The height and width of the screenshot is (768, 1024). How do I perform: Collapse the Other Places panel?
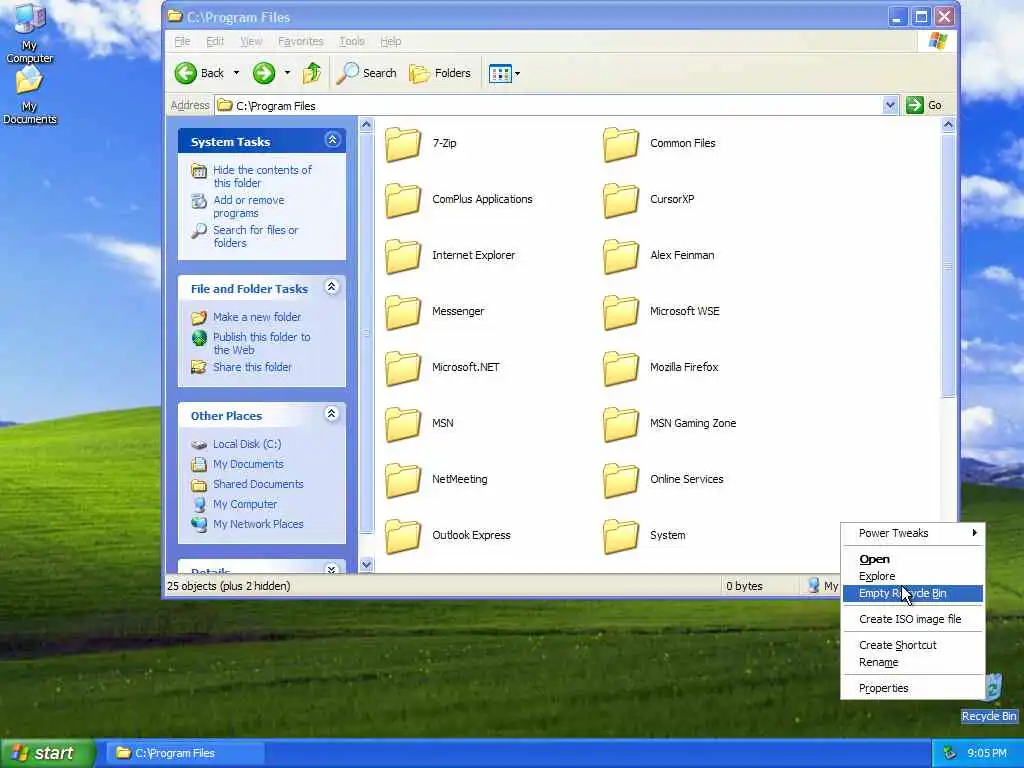(332, 413)
